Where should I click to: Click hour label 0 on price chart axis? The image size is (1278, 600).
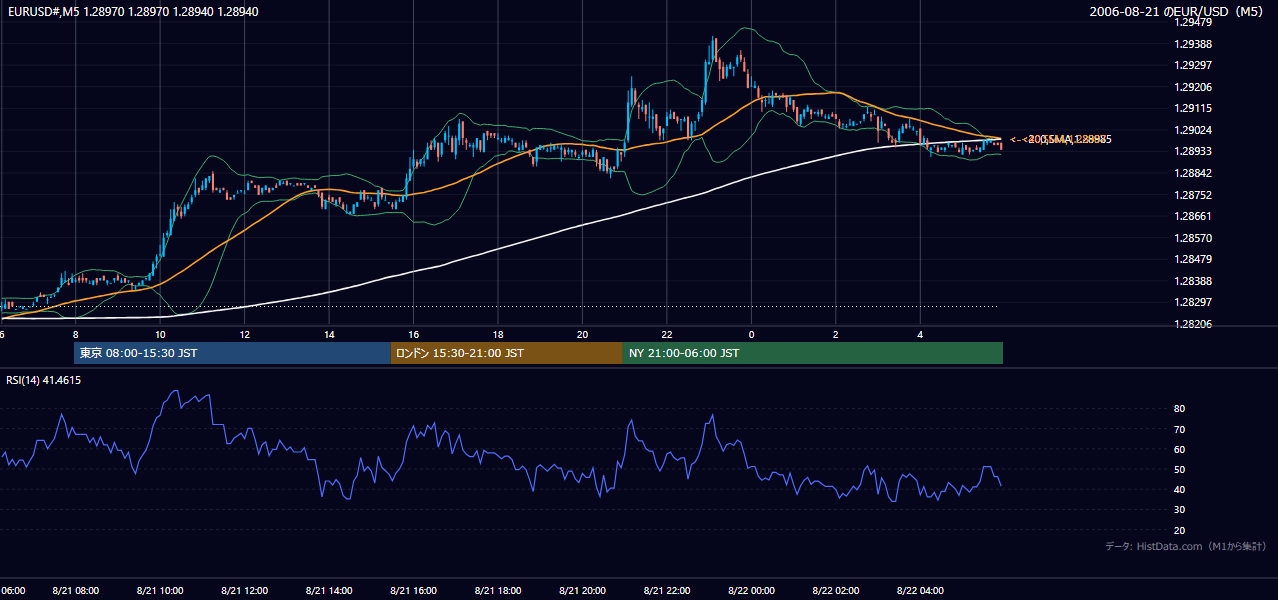(751, 335)
